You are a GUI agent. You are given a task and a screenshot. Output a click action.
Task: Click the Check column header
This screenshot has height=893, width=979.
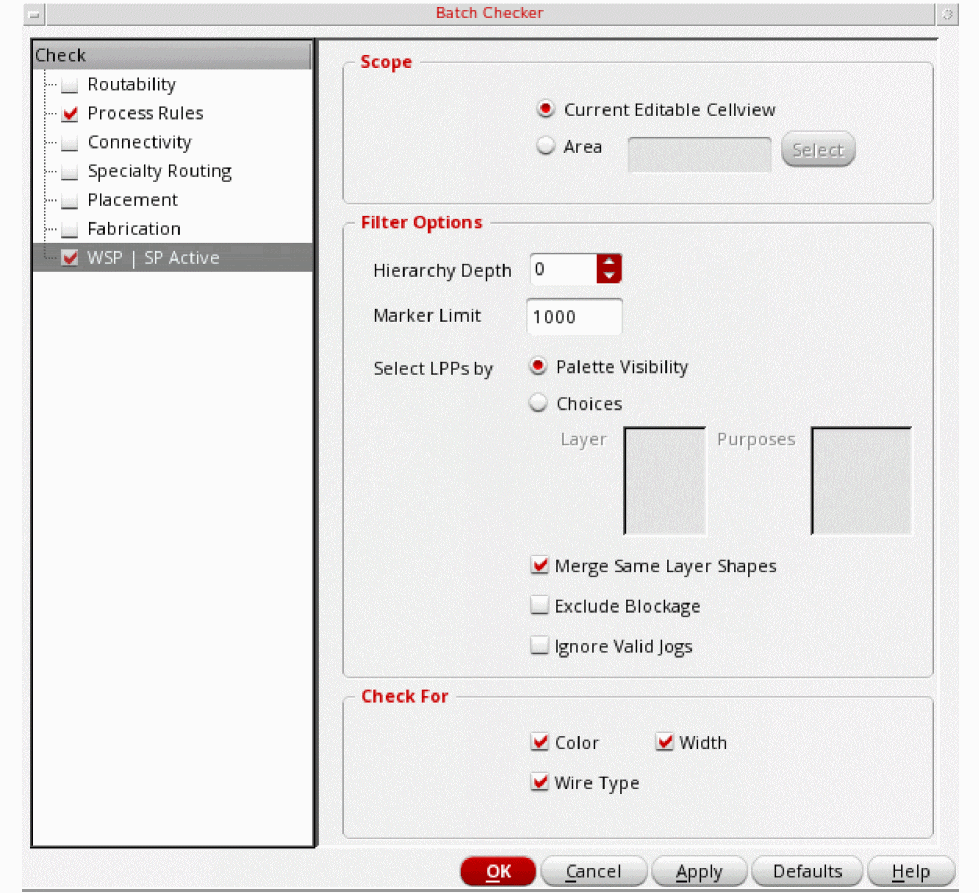(x=172, y=55)
